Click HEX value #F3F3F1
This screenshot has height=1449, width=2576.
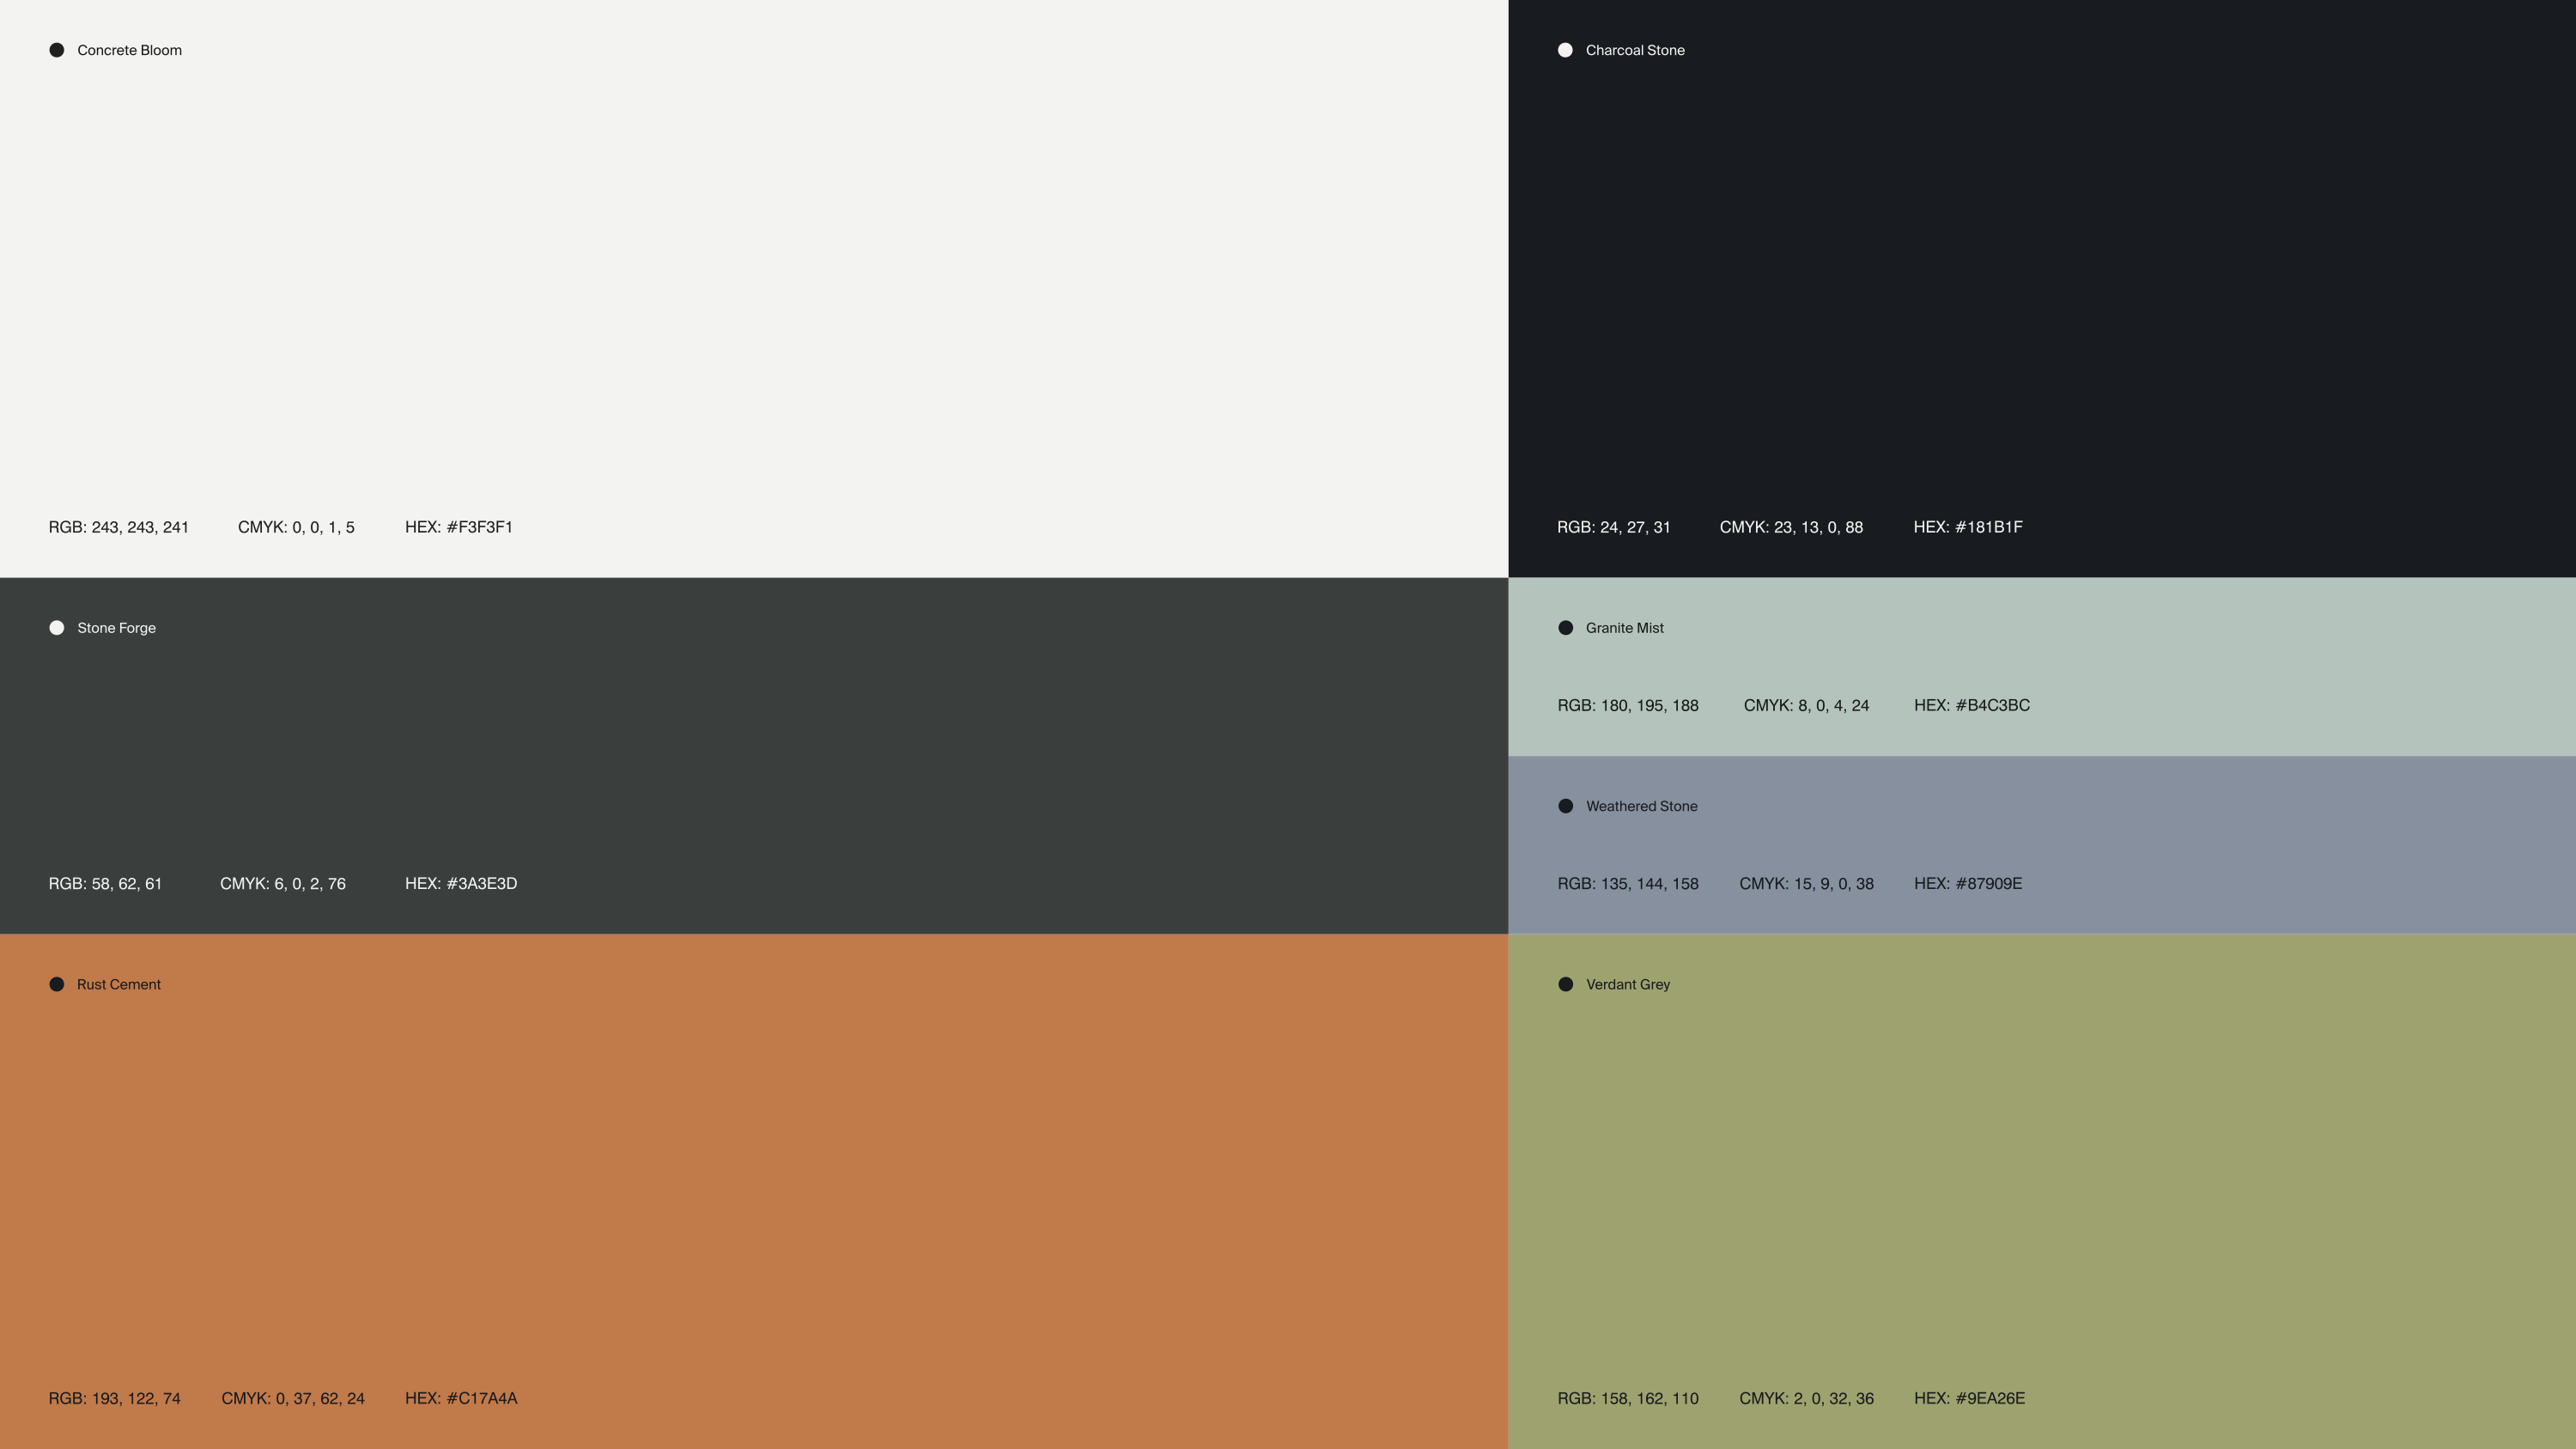click(458, 527)
